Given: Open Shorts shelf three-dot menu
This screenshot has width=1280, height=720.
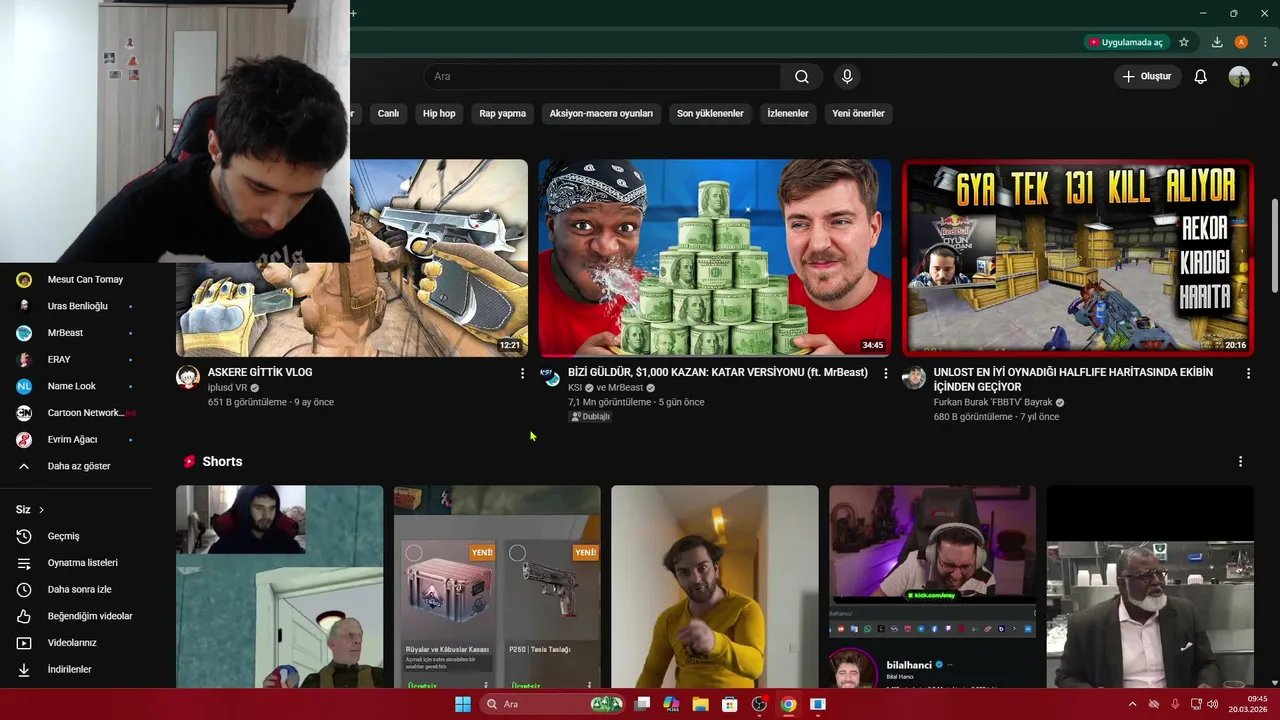Looking at the screenshot, I should pos(1240,461).
